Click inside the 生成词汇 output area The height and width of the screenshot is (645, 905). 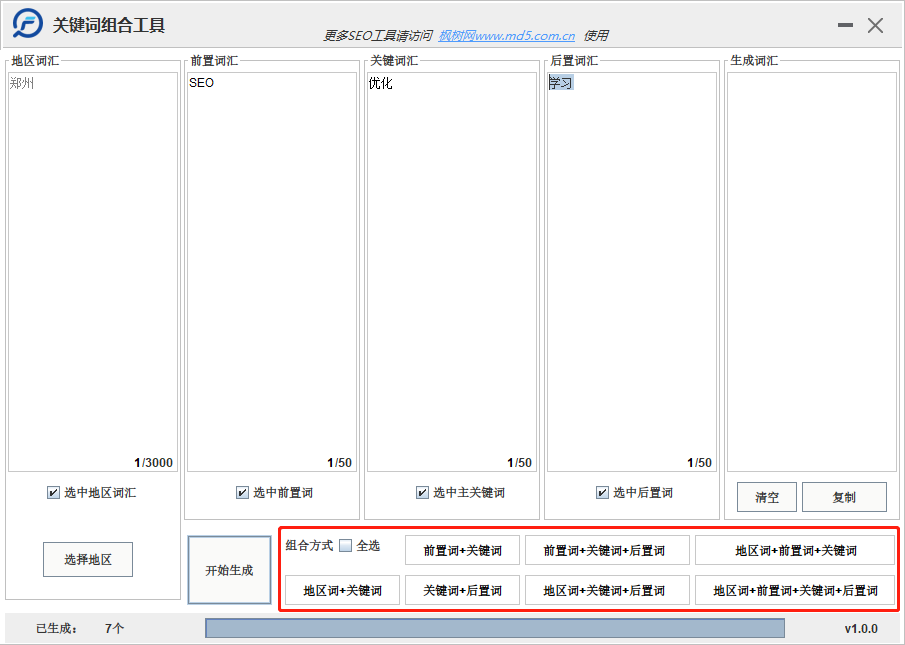[x=811, y=272]
